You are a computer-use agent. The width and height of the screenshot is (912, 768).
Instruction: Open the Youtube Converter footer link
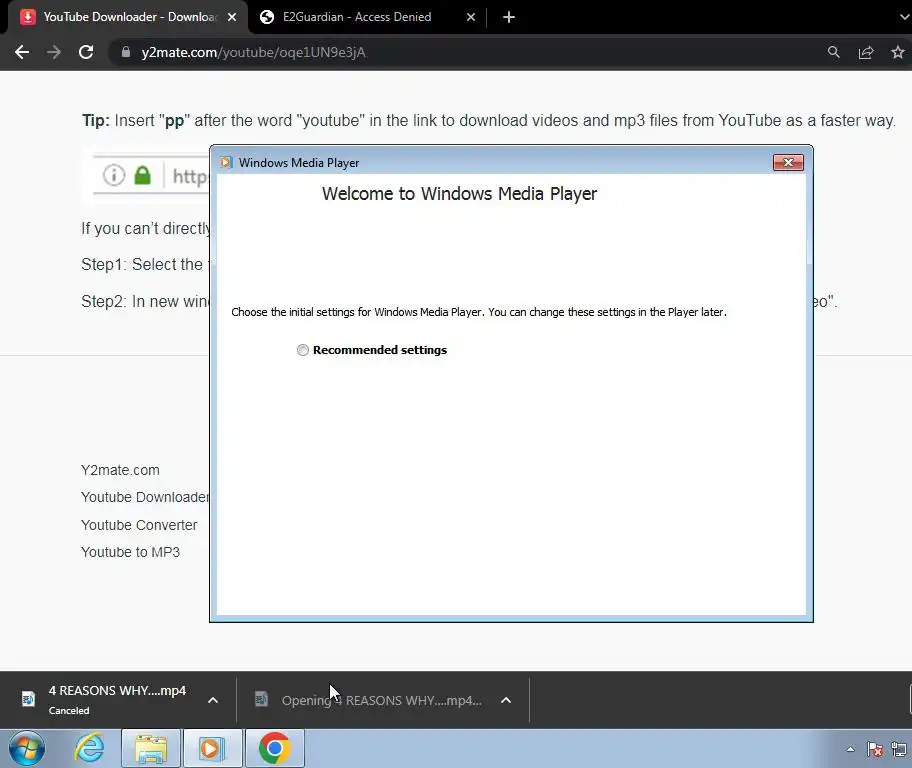139,525
